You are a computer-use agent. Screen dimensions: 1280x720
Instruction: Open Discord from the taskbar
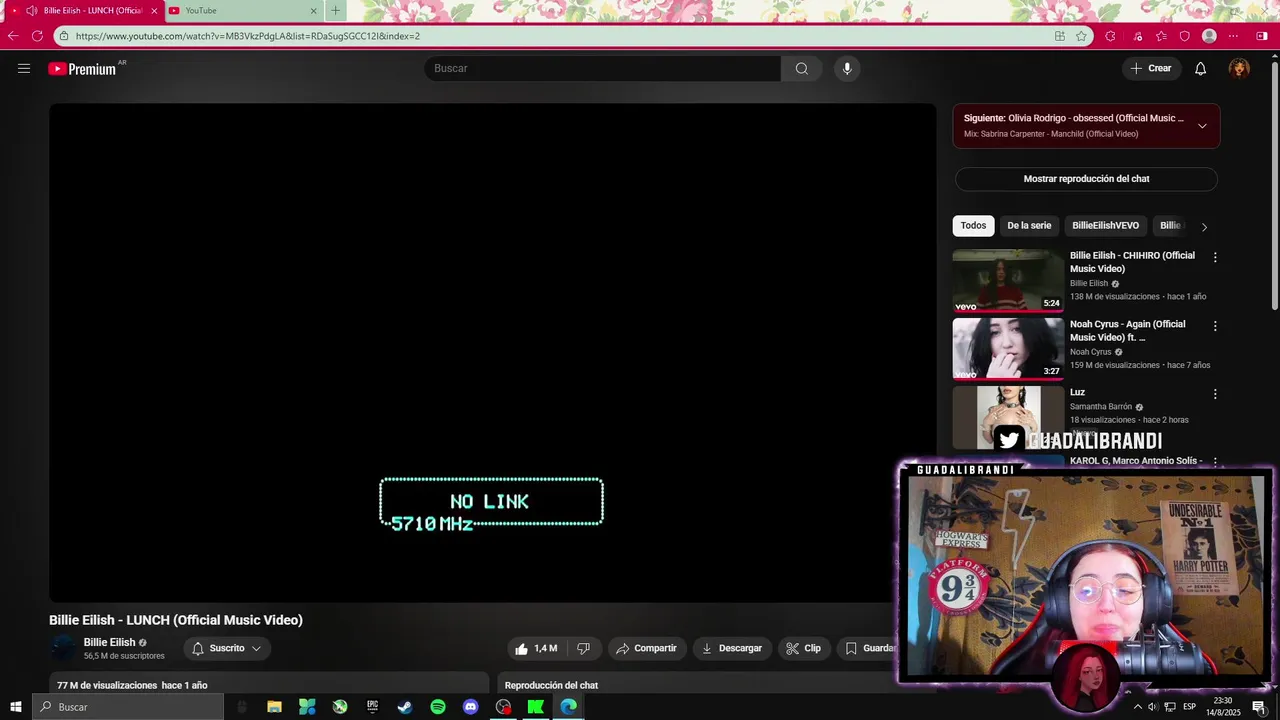point(471,707)
